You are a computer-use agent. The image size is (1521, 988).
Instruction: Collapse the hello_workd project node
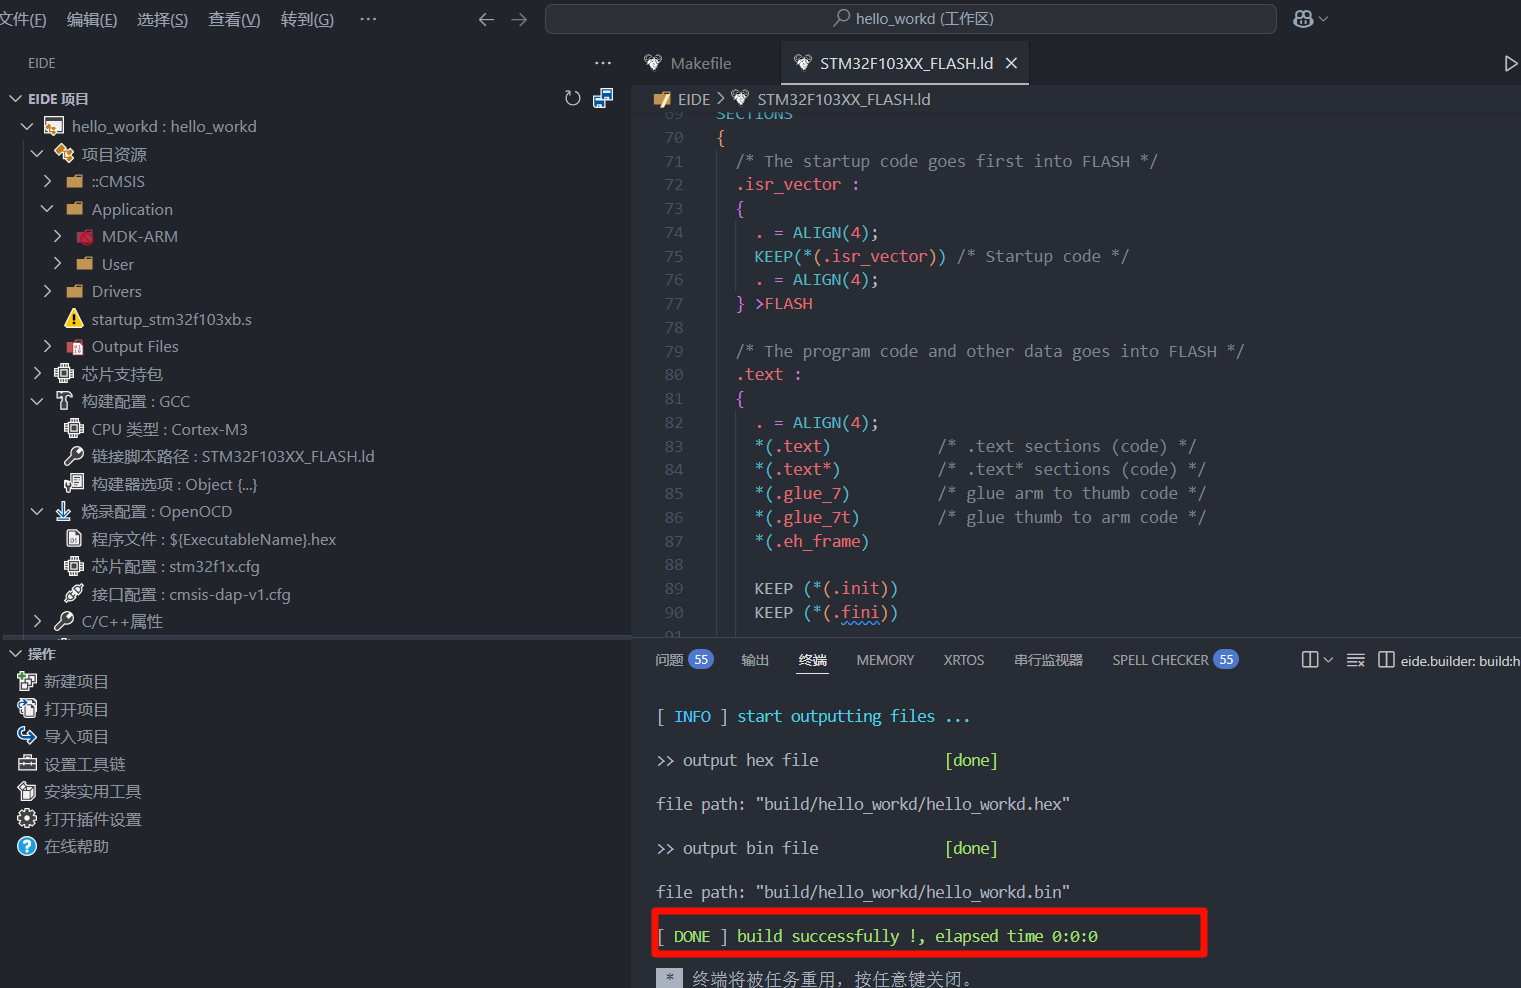pos(27,127)
